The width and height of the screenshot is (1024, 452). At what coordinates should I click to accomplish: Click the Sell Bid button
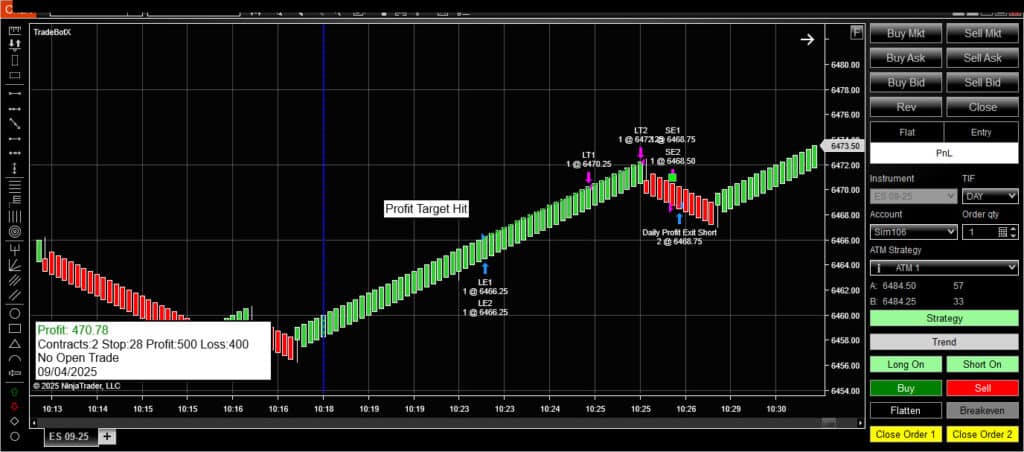pyautogui.click(x=982, y=82)
